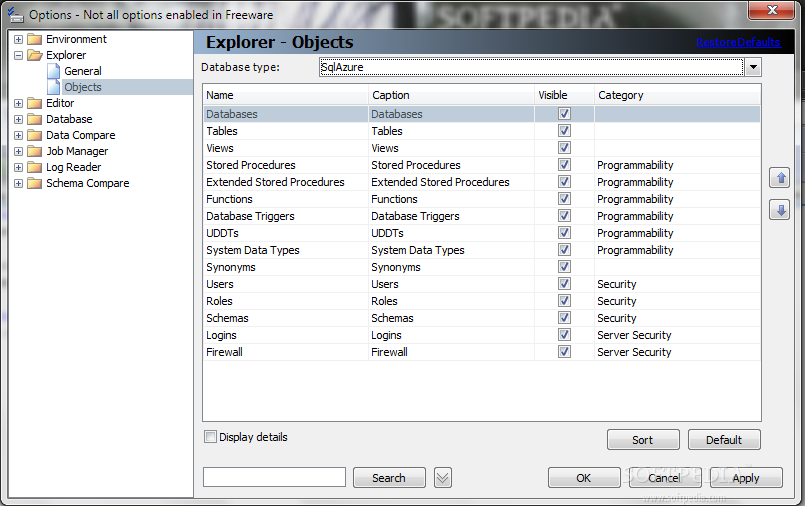Click the Visible column header

564,95
